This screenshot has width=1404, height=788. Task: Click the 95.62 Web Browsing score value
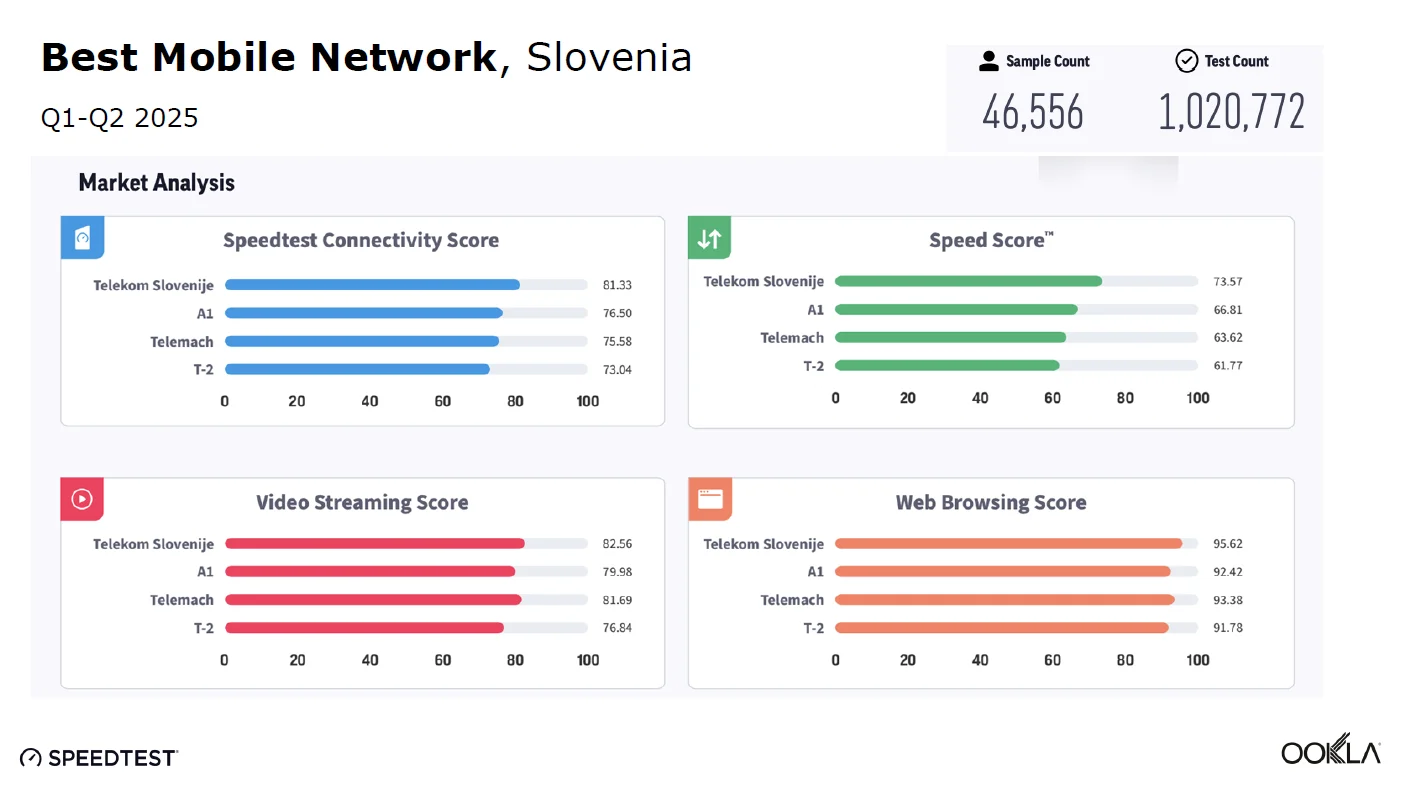[1226, 544]
